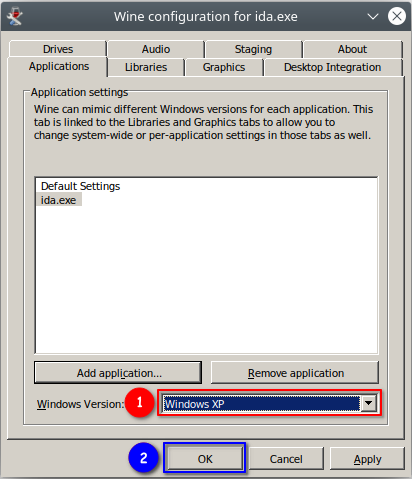
Task: Close the Wine configuration window
Action: 397,16
